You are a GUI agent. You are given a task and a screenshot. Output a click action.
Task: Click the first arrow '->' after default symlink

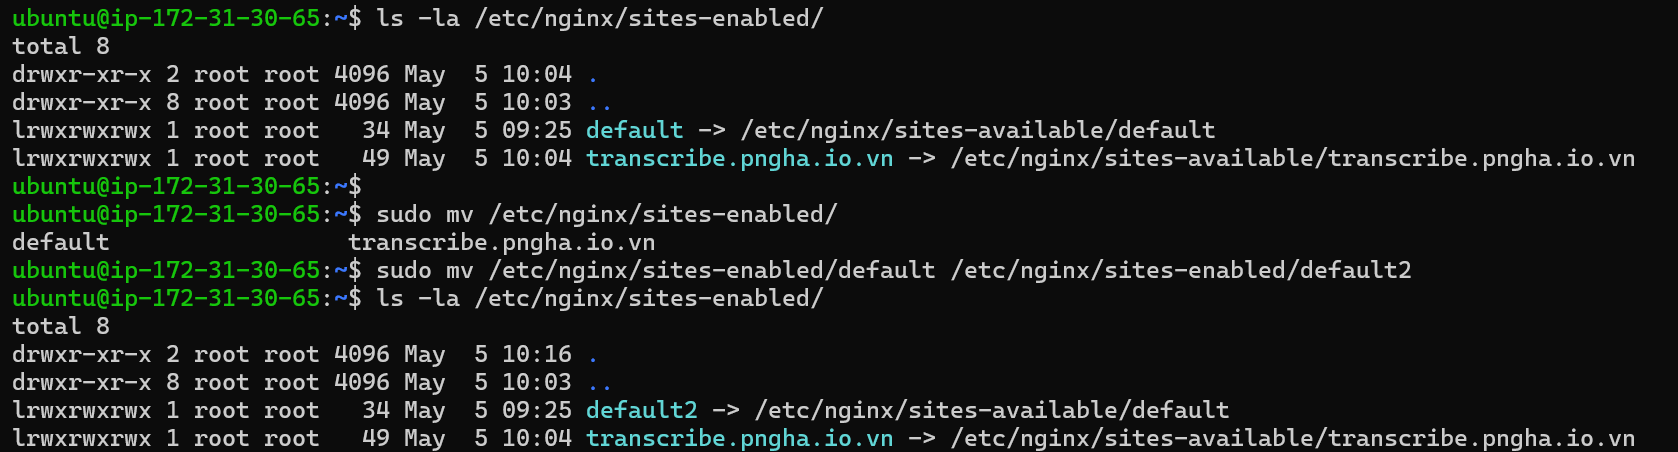tap(711, 130)
